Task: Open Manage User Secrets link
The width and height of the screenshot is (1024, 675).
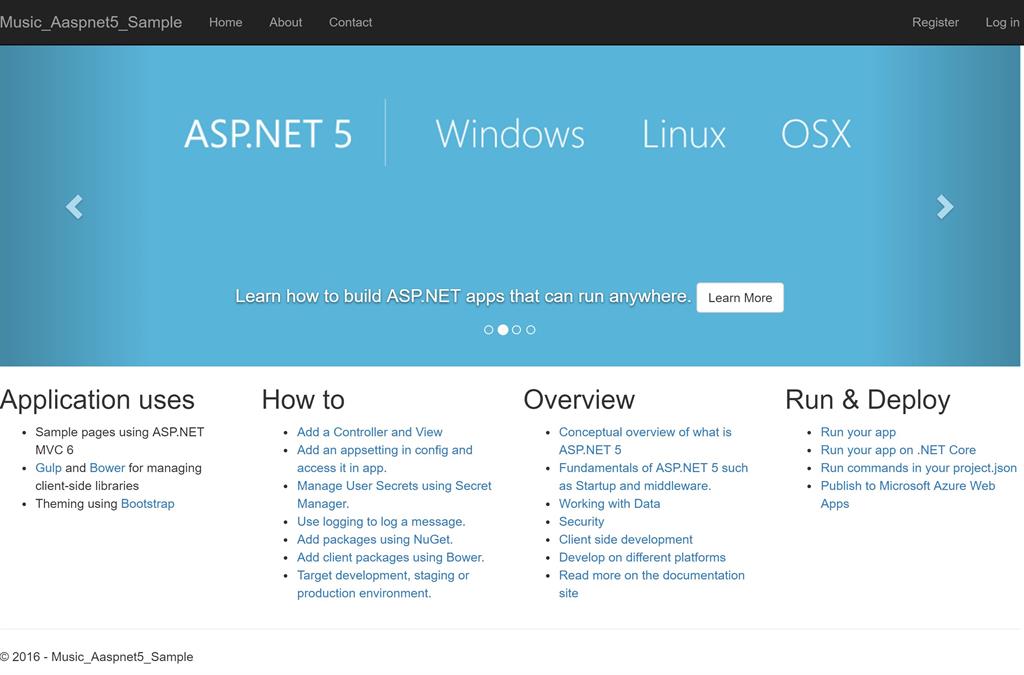Action: tap(394, 495)
